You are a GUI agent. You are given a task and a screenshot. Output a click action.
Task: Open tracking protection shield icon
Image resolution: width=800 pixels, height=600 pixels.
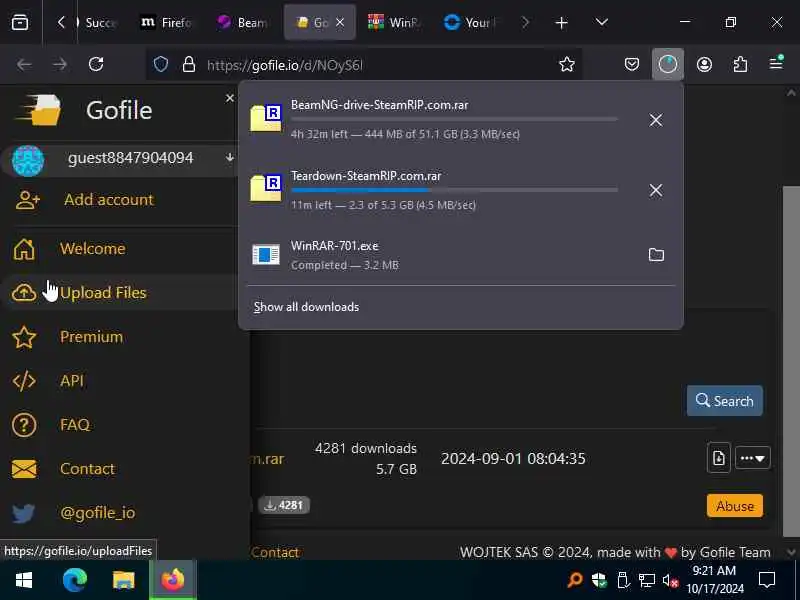point(161,65)
